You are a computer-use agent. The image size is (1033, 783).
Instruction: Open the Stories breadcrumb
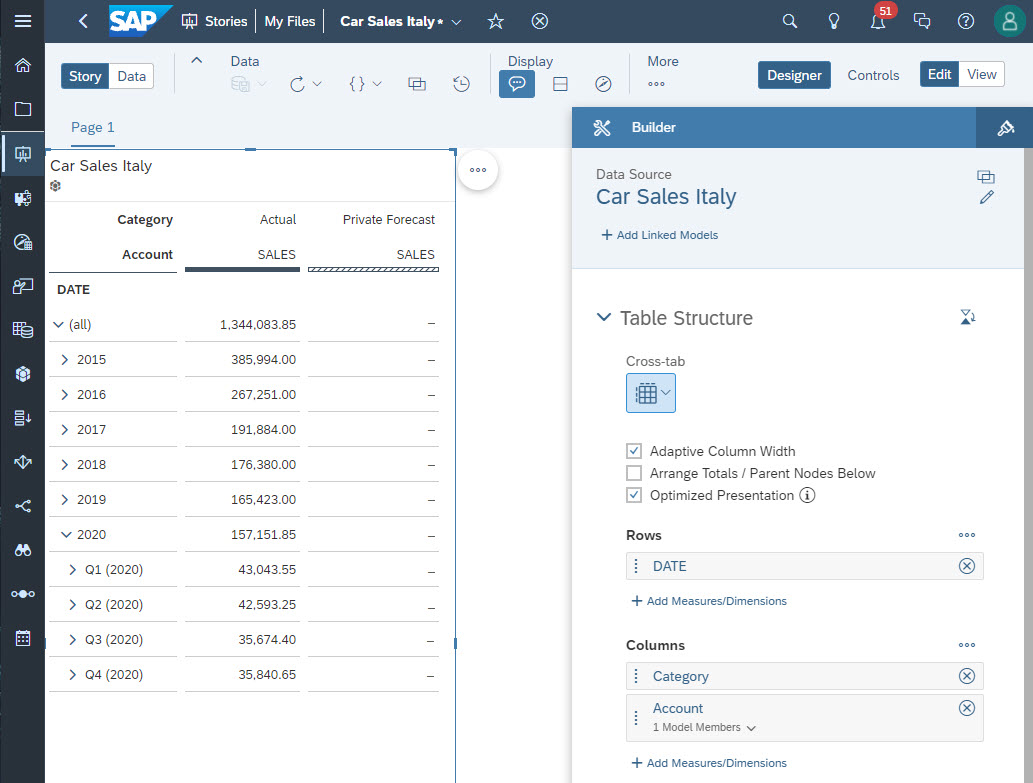(x=215, y=22)
